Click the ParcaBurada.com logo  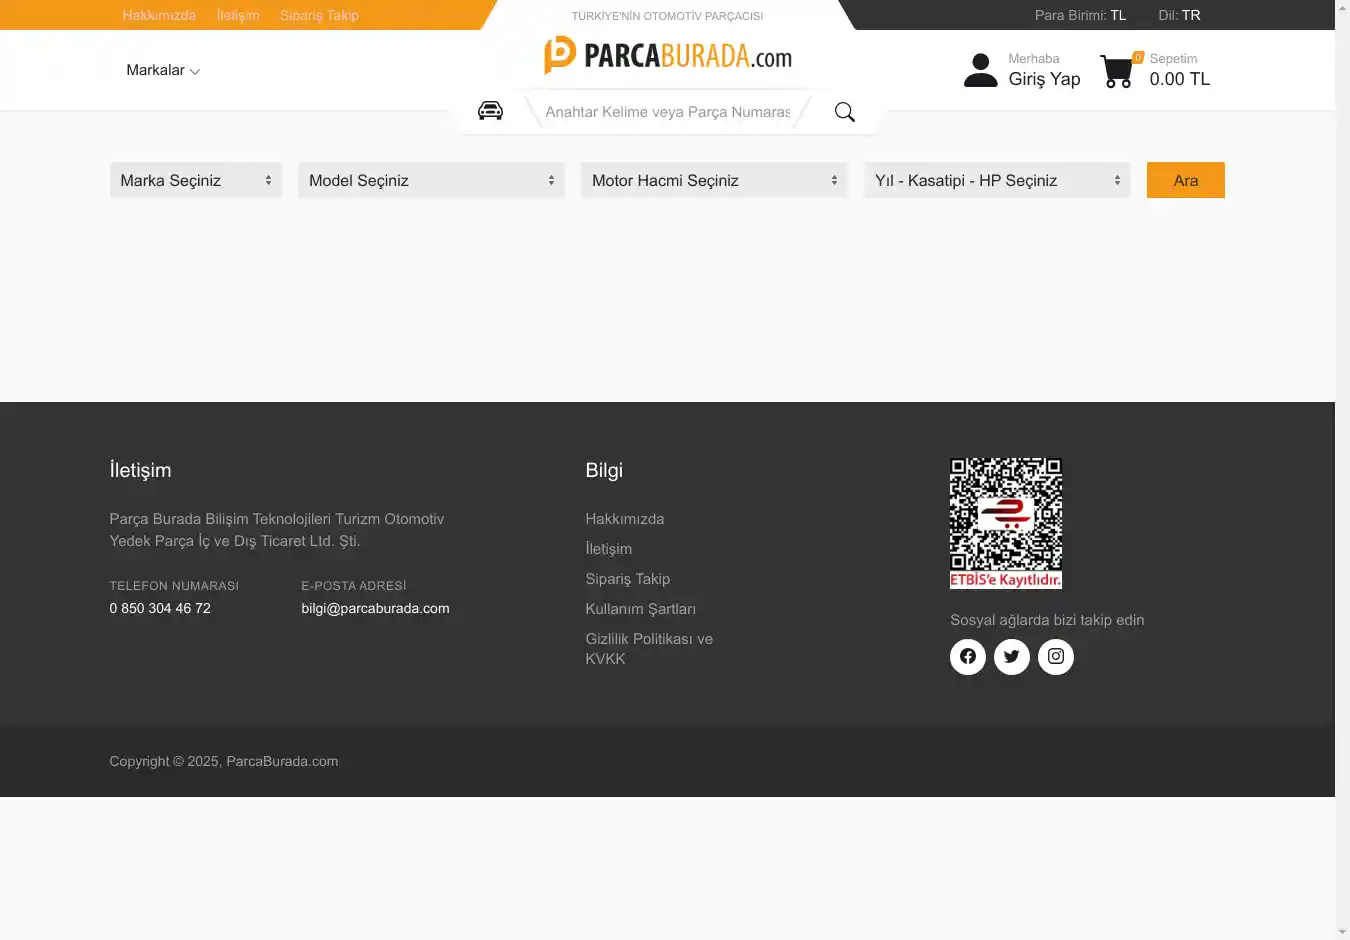[668, 56]
